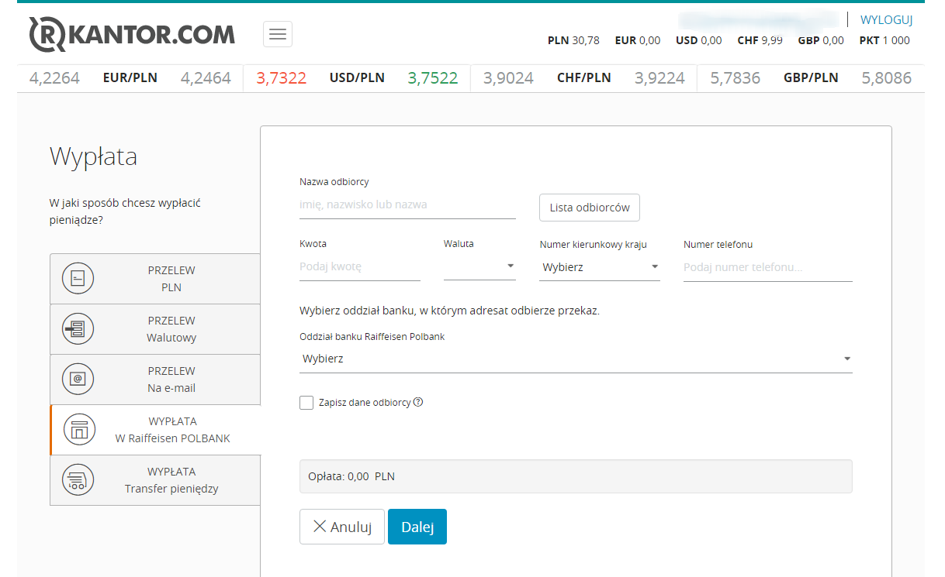Viewport: 945px width, 577px height.
Task: Click the CHF 9,99 balance
Action: coord(759,40)
